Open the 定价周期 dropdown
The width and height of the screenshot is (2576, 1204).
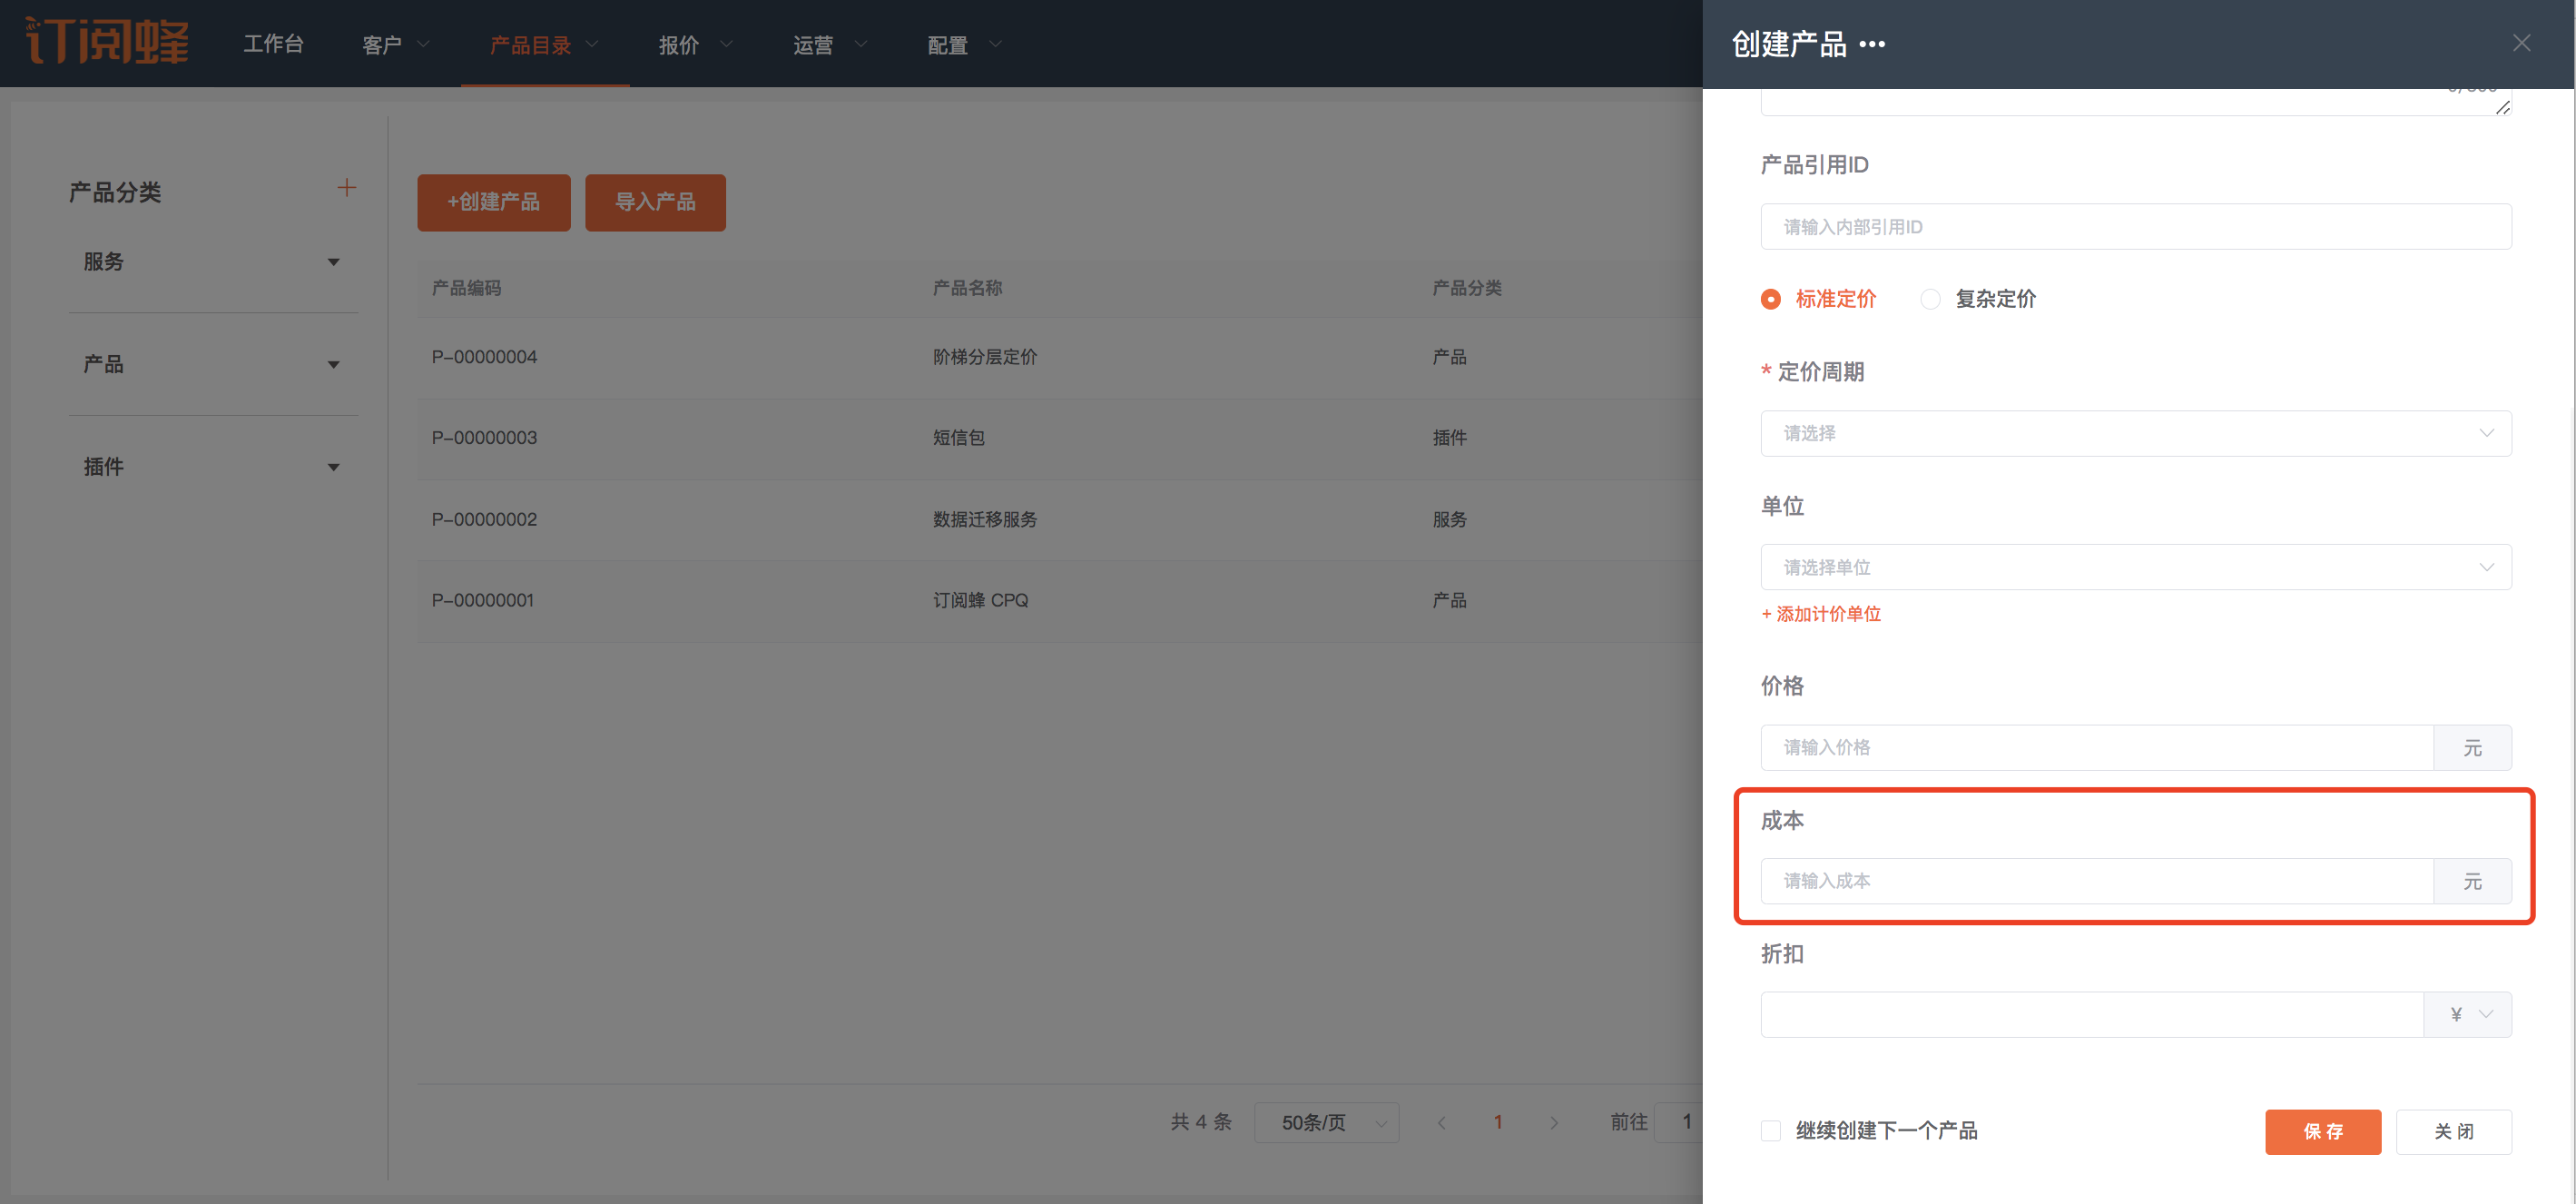2135,433
